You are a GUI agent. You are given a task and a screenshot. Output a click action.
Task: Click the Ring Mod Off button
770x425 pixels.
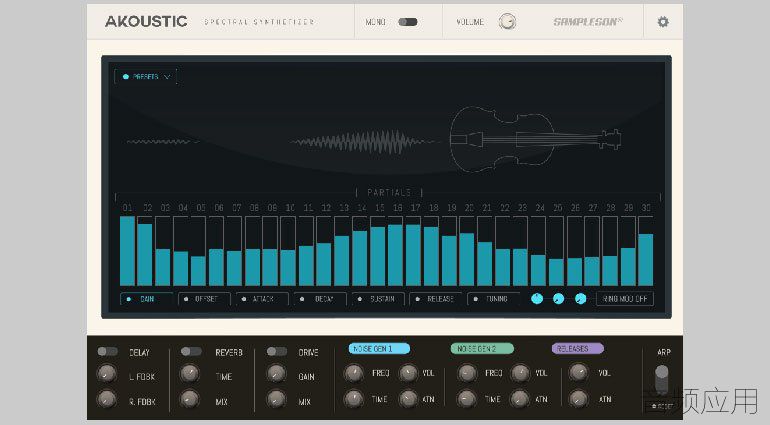pos(625,299)
